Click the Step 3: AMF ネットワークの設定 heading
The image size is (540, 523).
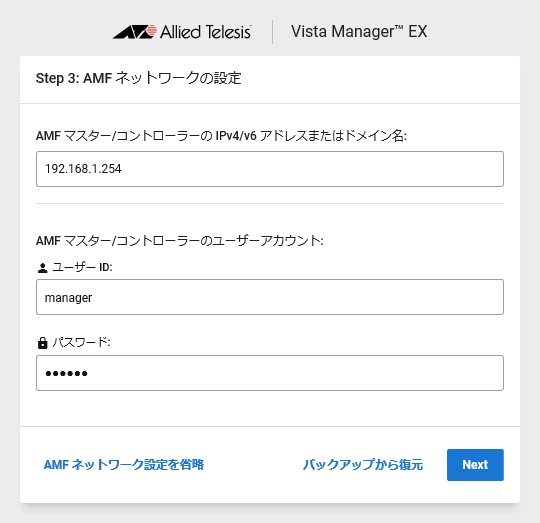click(x=138, y=78)
